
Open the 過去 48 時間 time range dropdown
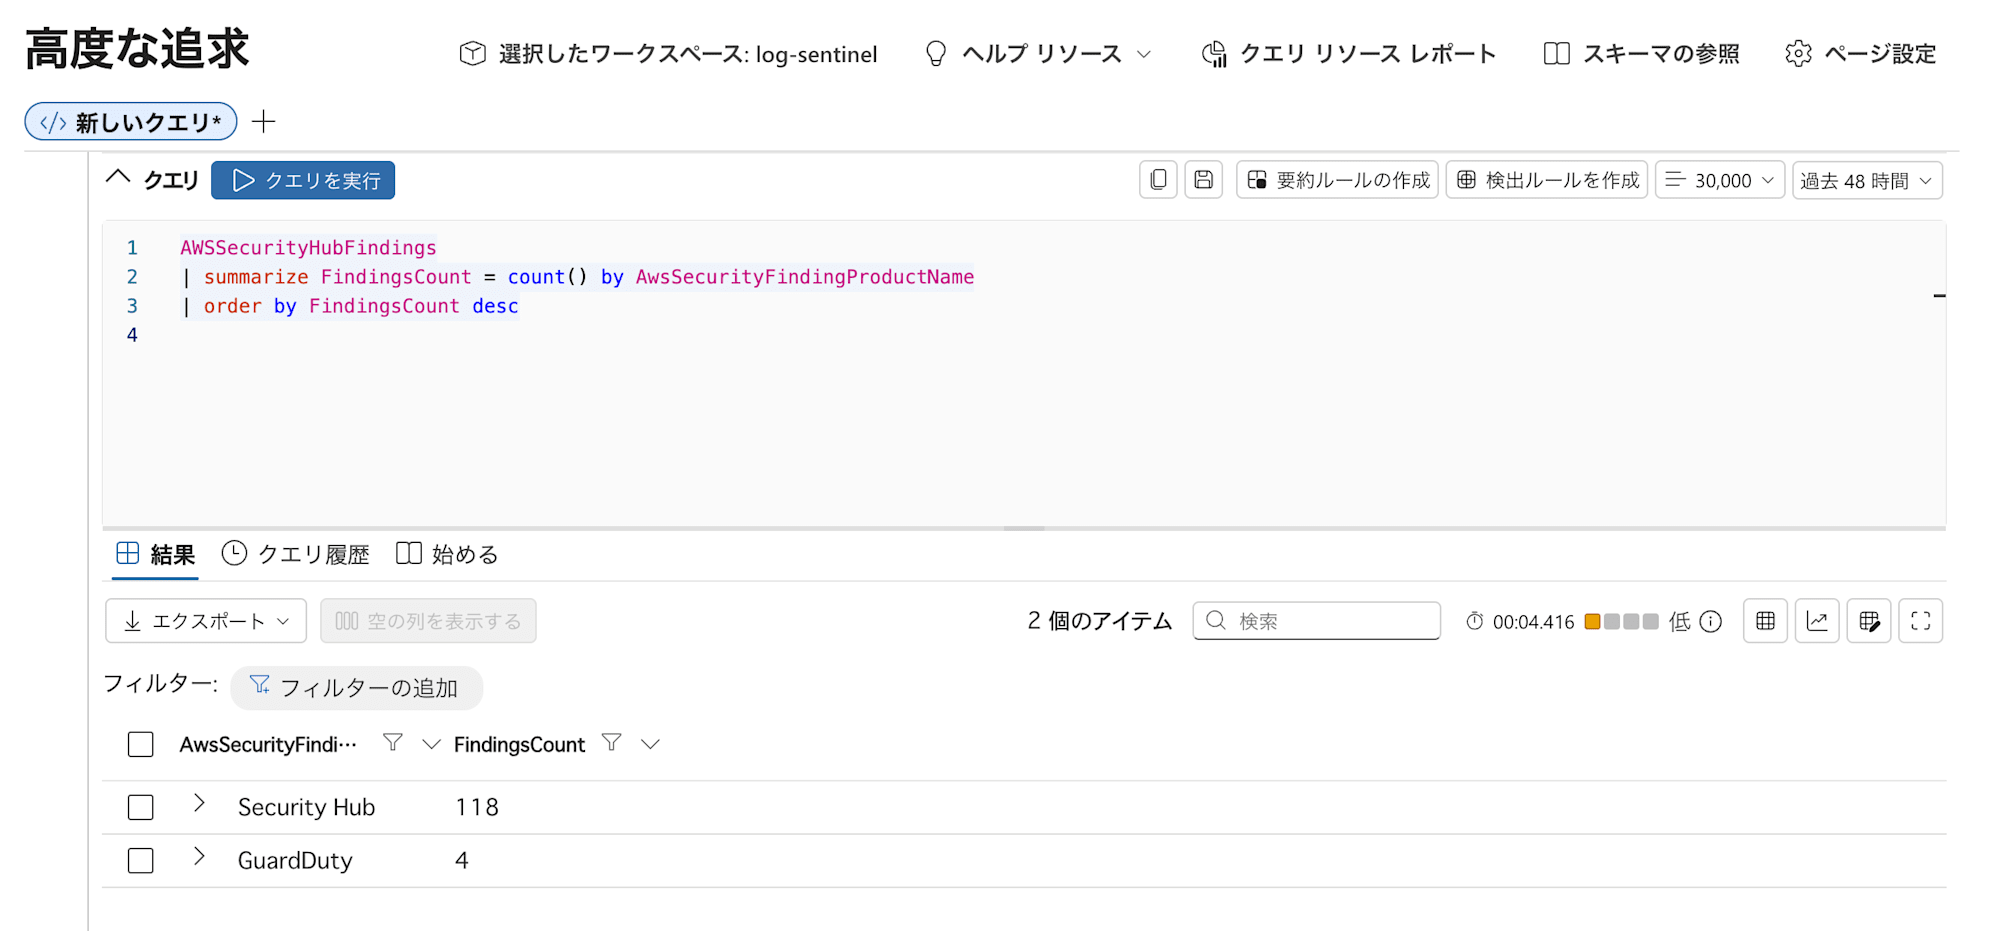click(1867, 180)
